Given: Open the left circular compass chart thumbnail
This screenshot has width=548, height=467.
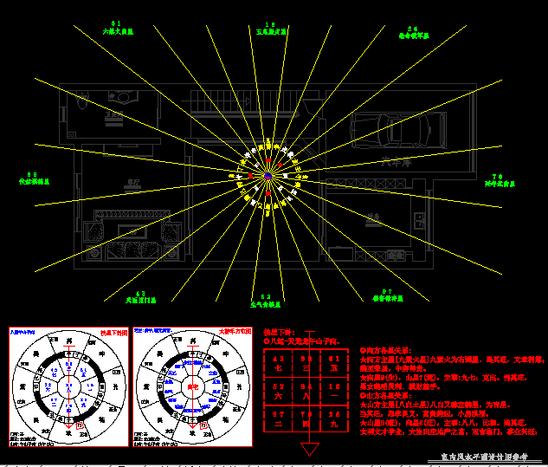Looking at the screenshot, I should click(69, 387).
